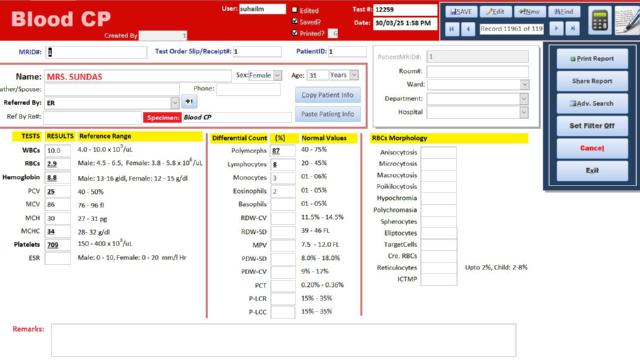Go to the previous record arrow
This screenshot has width=640, height=360.
tap(468, 29)
